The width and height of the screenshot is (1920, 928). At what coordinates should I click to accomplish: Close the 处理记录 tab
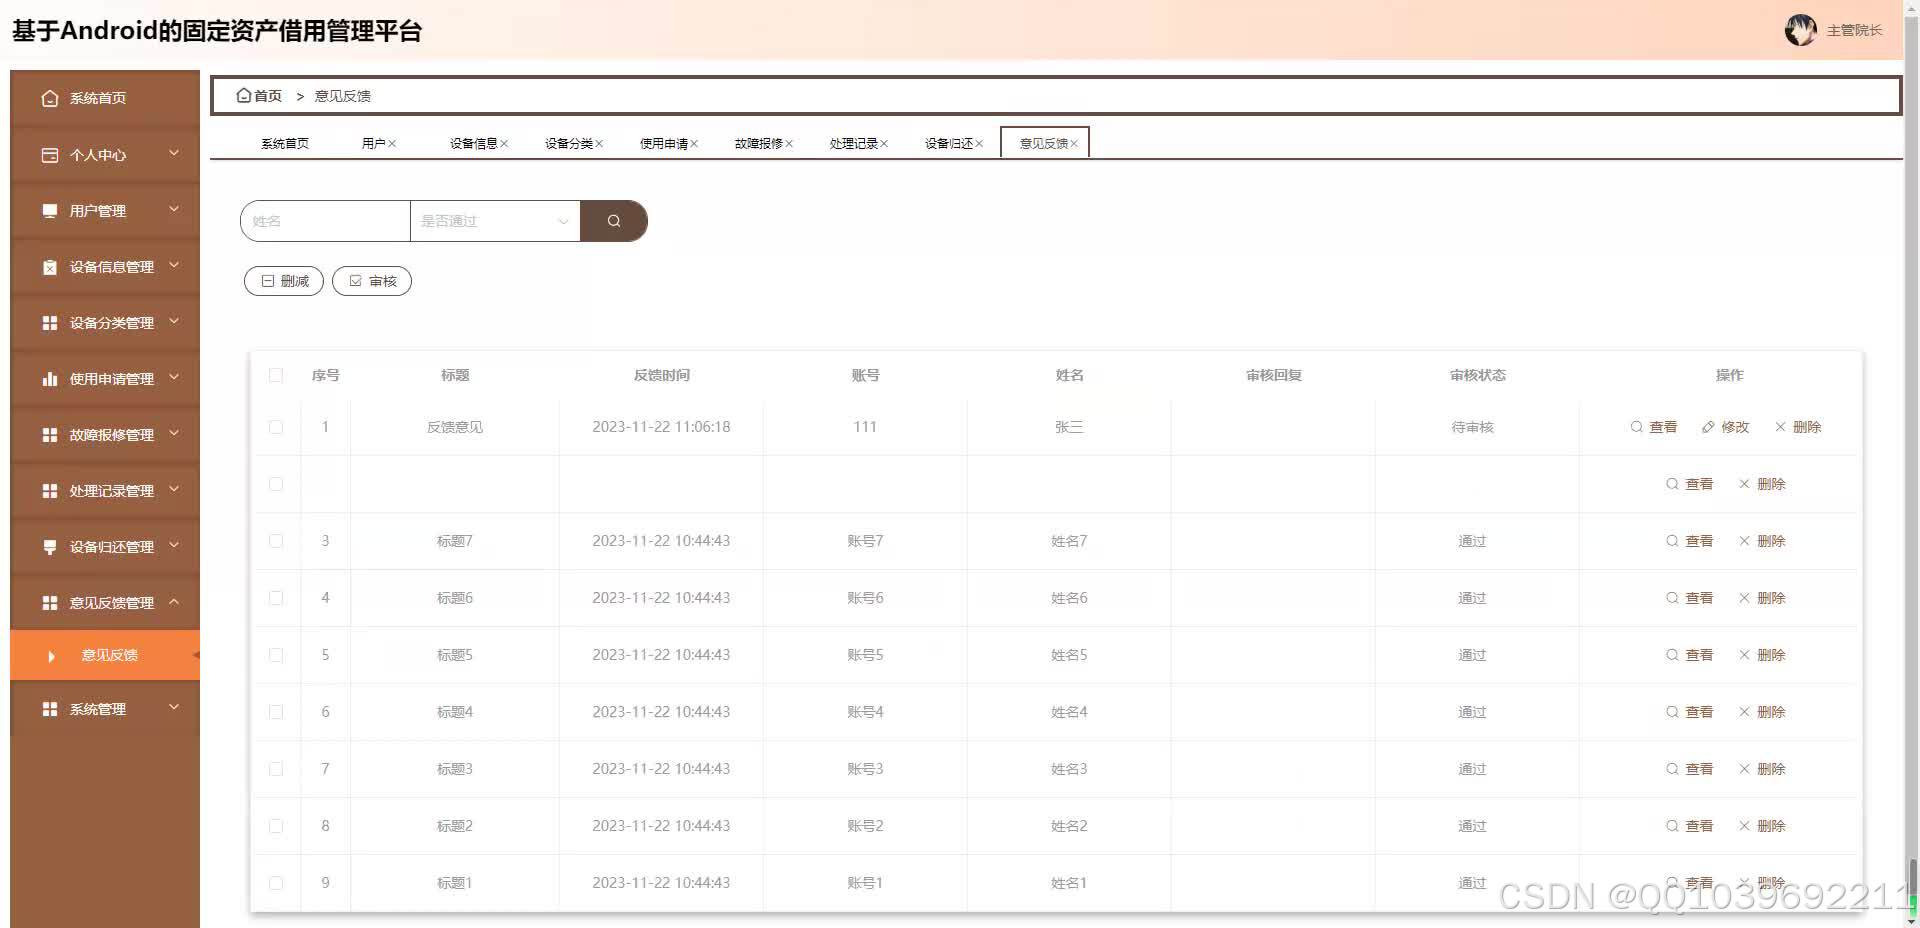click(884, 144)
